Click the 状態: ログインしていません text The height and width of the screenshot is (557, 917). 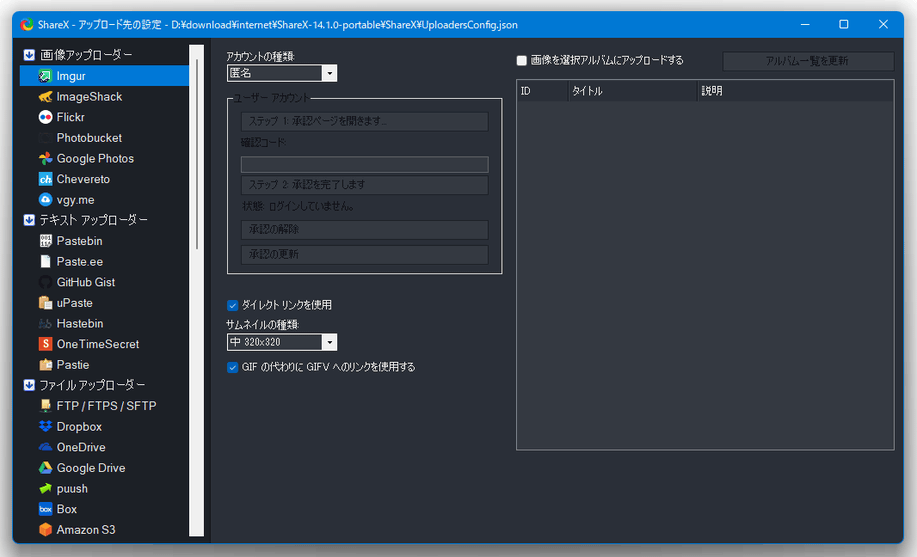[298, 207]
